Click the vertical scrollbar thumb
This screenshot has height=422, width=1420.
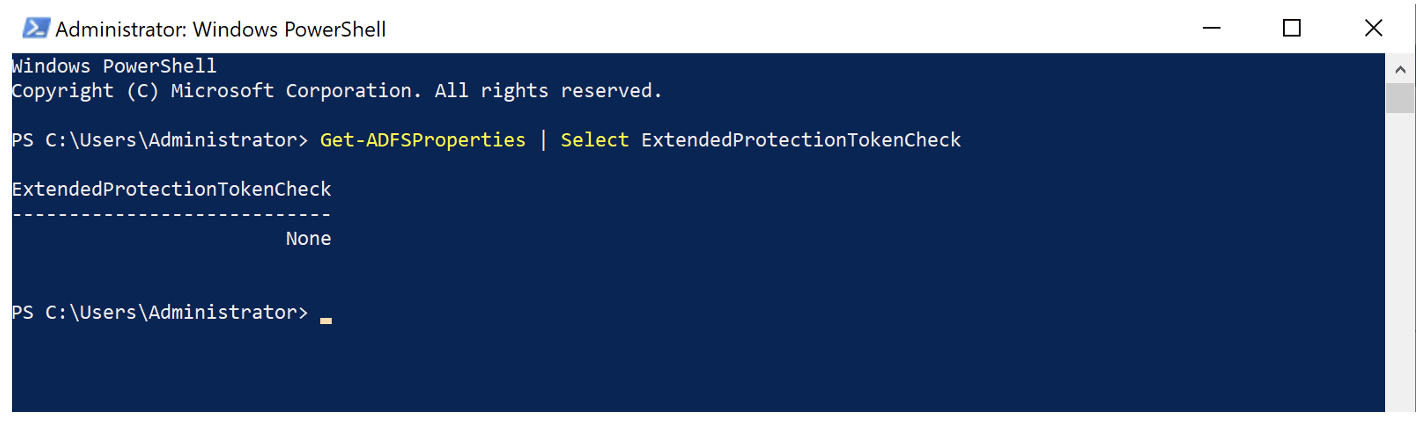(1398, 99)
